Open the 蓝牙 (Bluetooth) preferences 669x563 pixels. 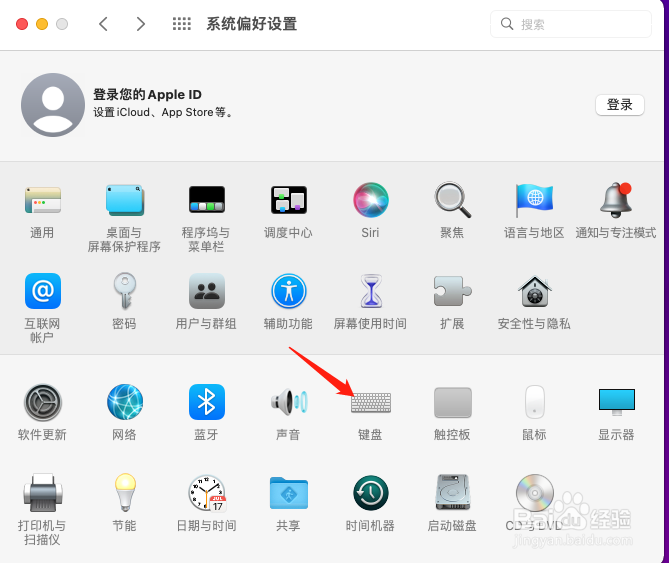207,402
